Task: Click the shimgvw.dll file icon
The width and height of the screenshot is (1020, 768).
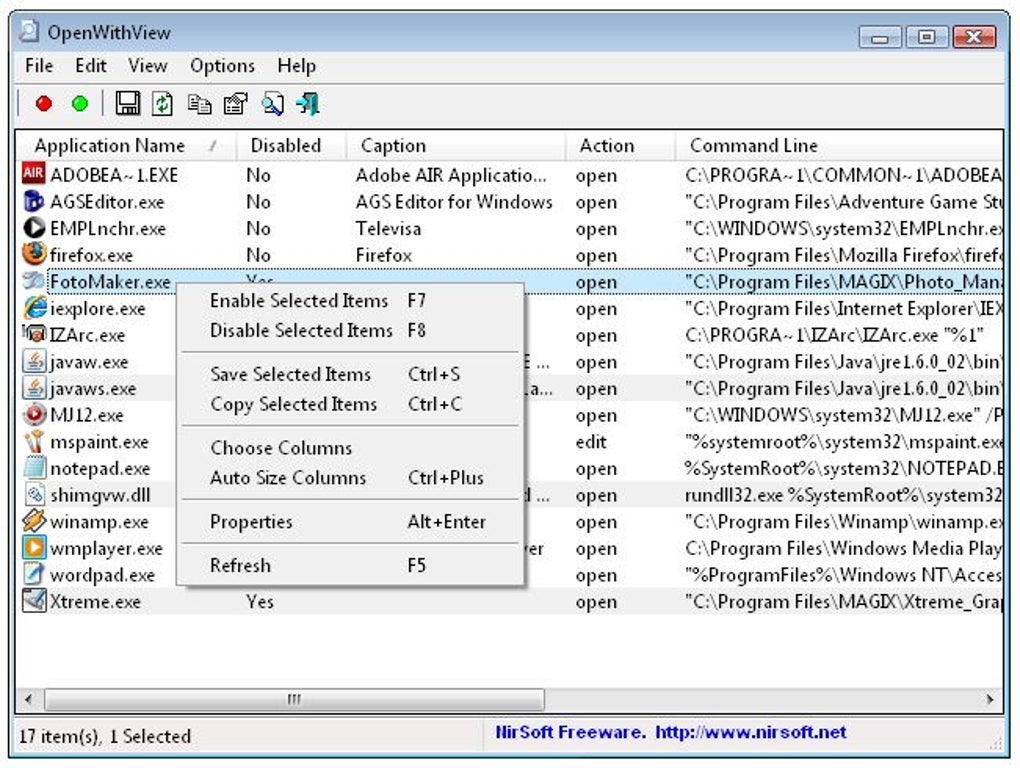Action: tap(34, 494)
